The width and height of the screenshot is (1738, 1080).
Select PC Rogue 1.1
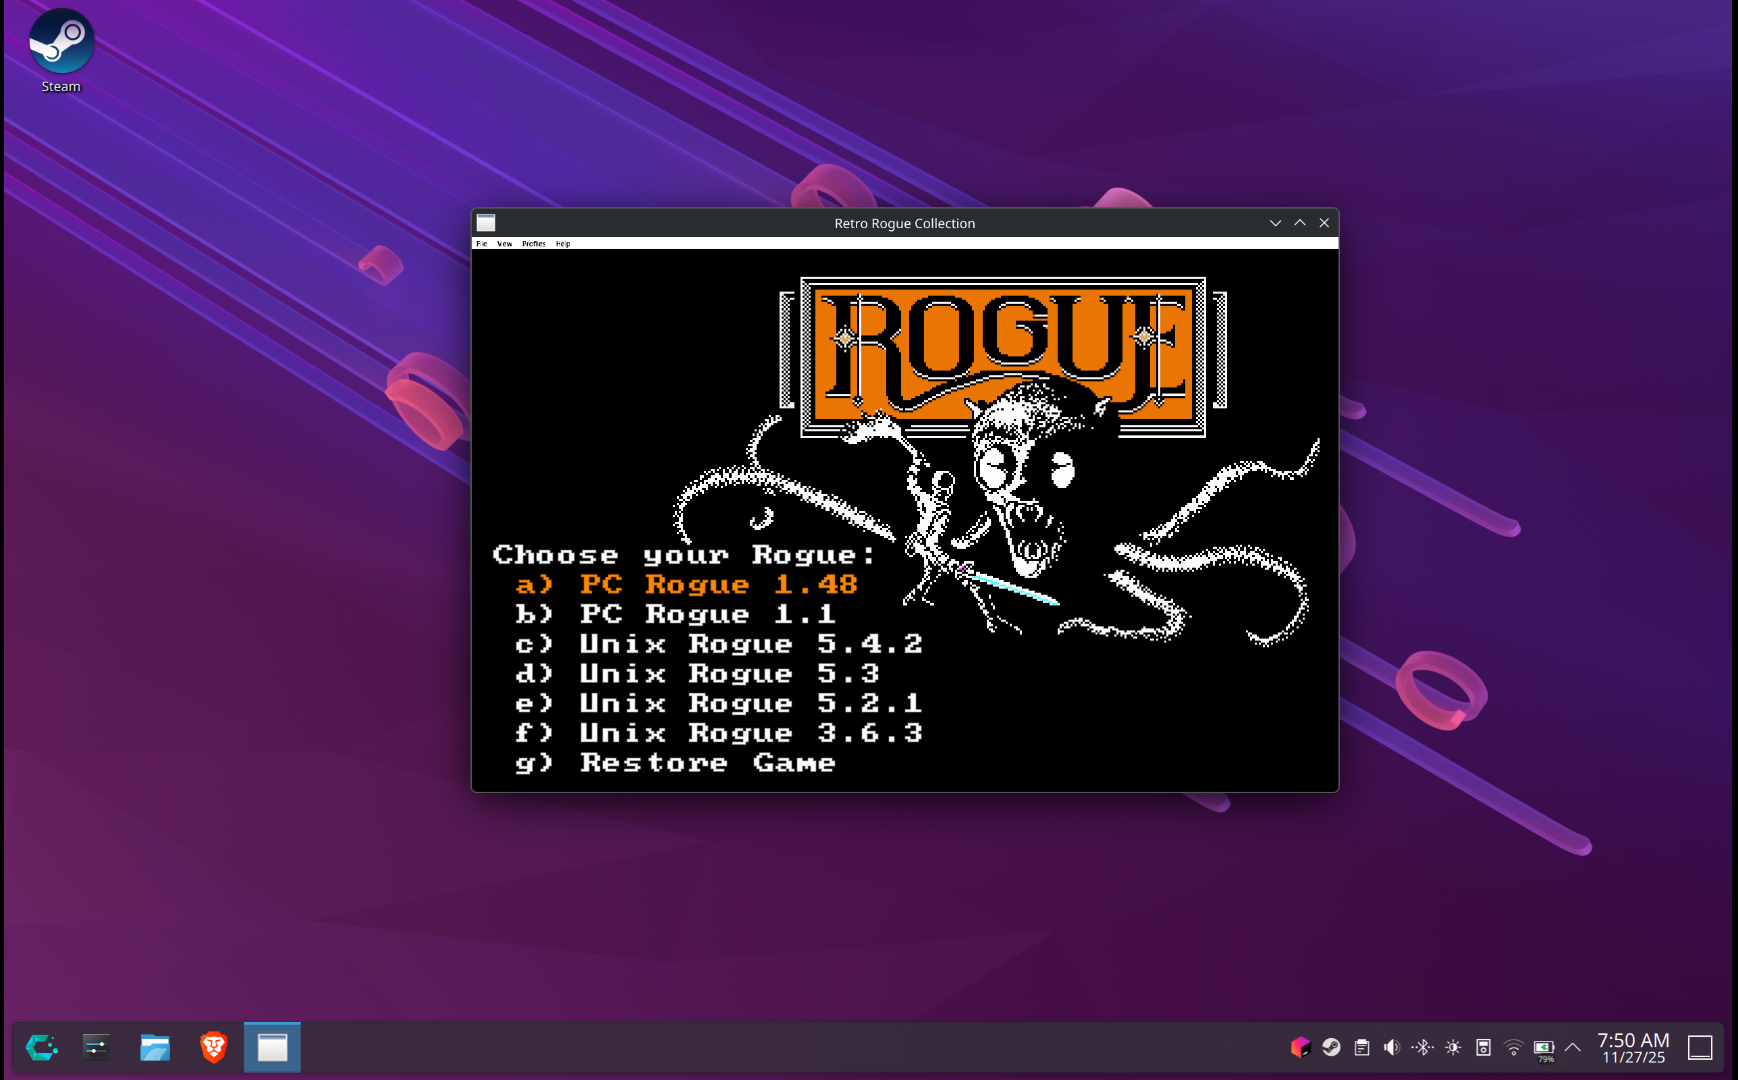pos(676,614)
